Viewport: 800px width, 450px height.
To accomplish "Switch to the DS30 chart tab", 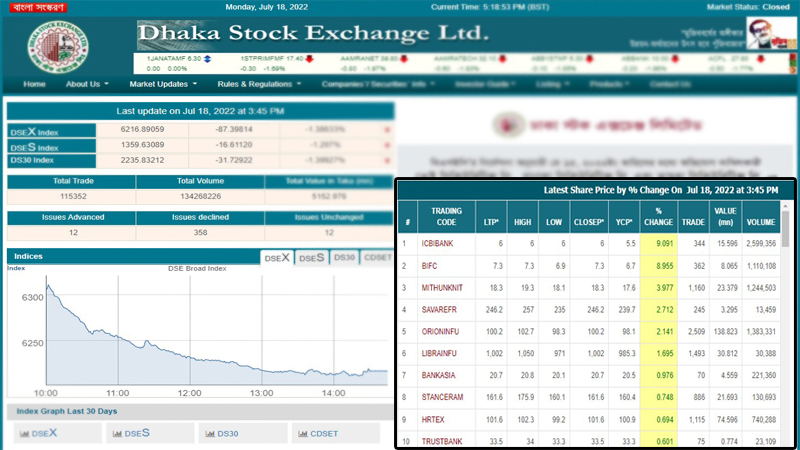I will [x=344, y=258].
